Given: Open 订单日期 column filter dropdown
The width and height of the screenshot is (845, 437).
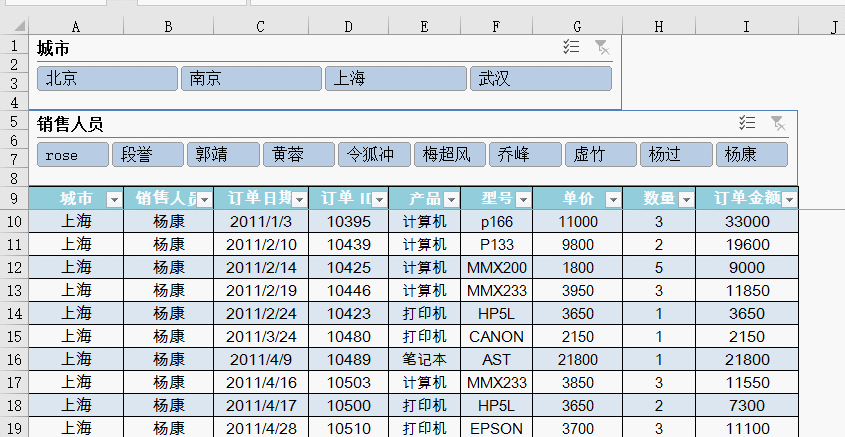Looking at the screenshot, I should 299,200.
